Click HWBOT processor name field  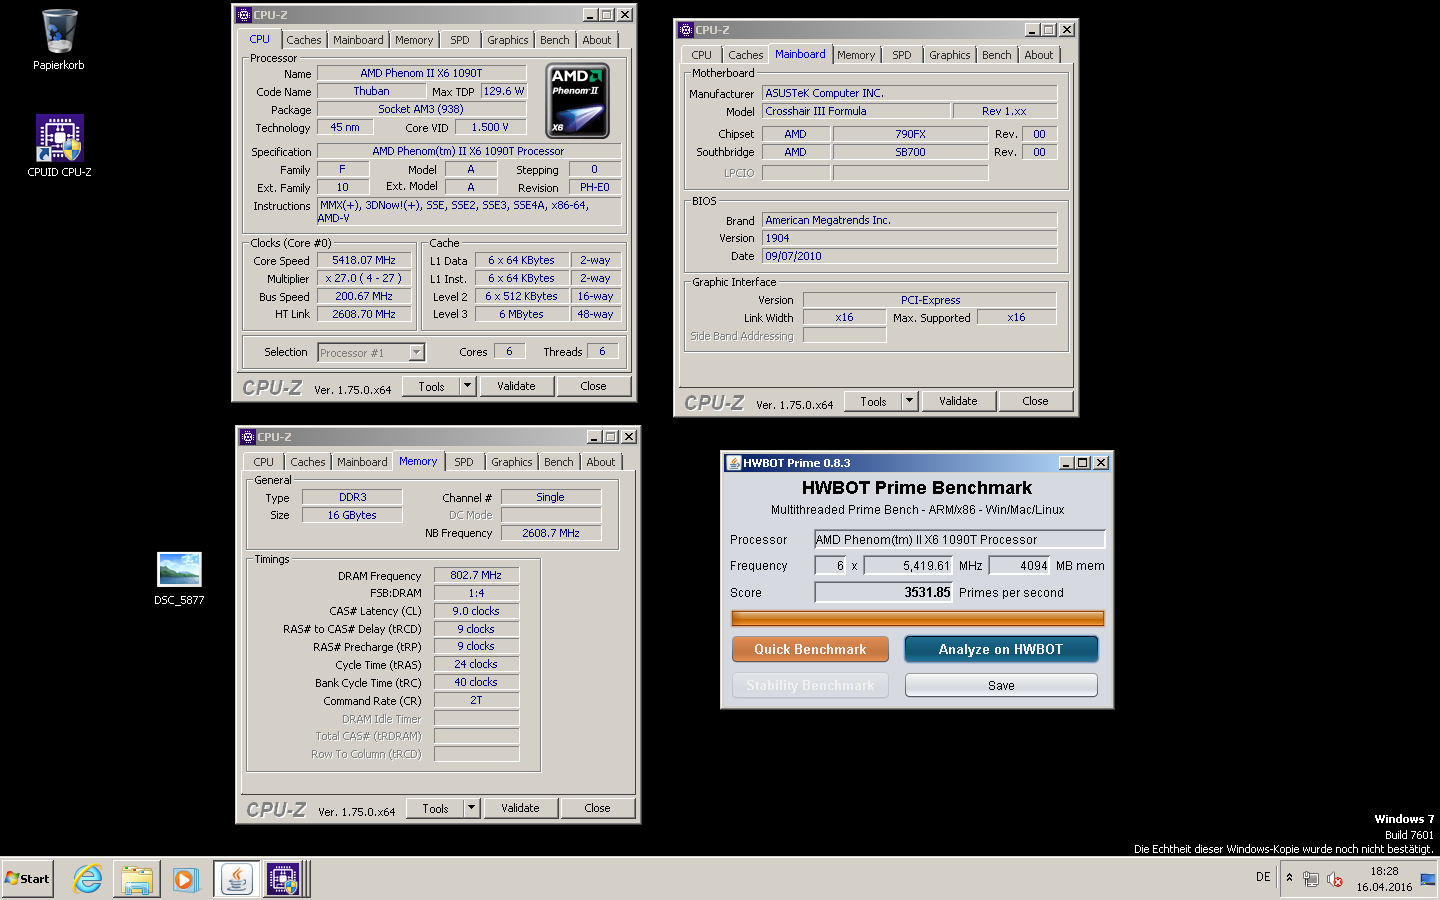tap(959, 539)
